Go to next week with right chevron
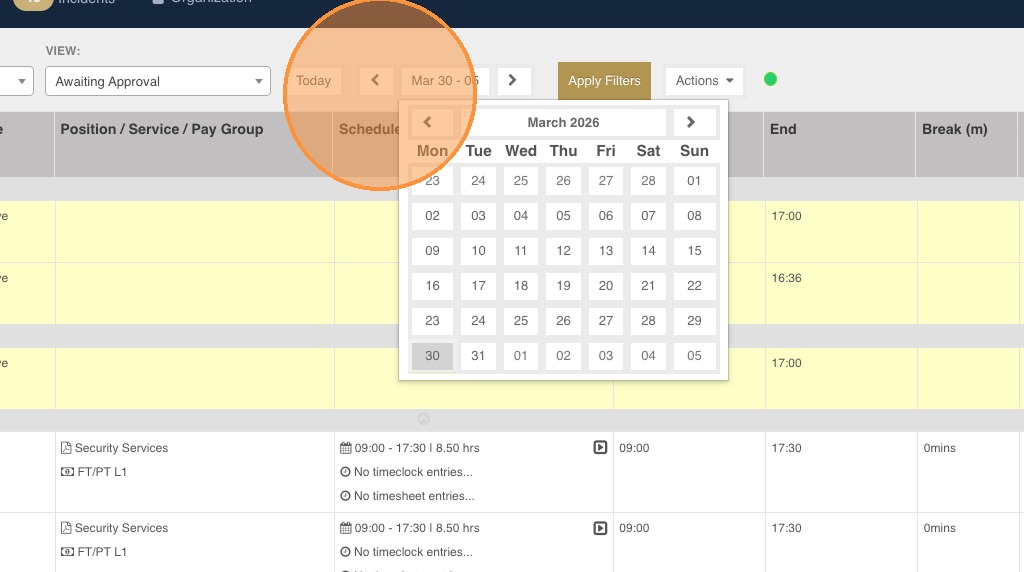1024x572 pixels. click(x=513, y=80)
